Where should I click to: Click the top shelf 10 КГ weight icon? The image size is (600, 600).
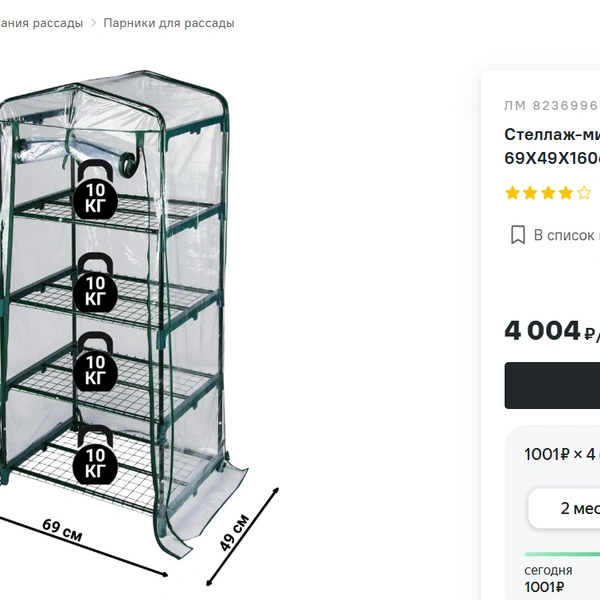pos(95,189)
